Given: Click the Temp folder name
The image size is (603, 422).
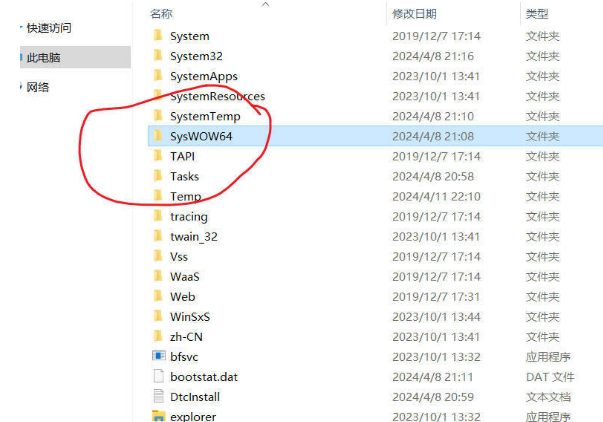Looking at the screenshot, I should point(185,197).
